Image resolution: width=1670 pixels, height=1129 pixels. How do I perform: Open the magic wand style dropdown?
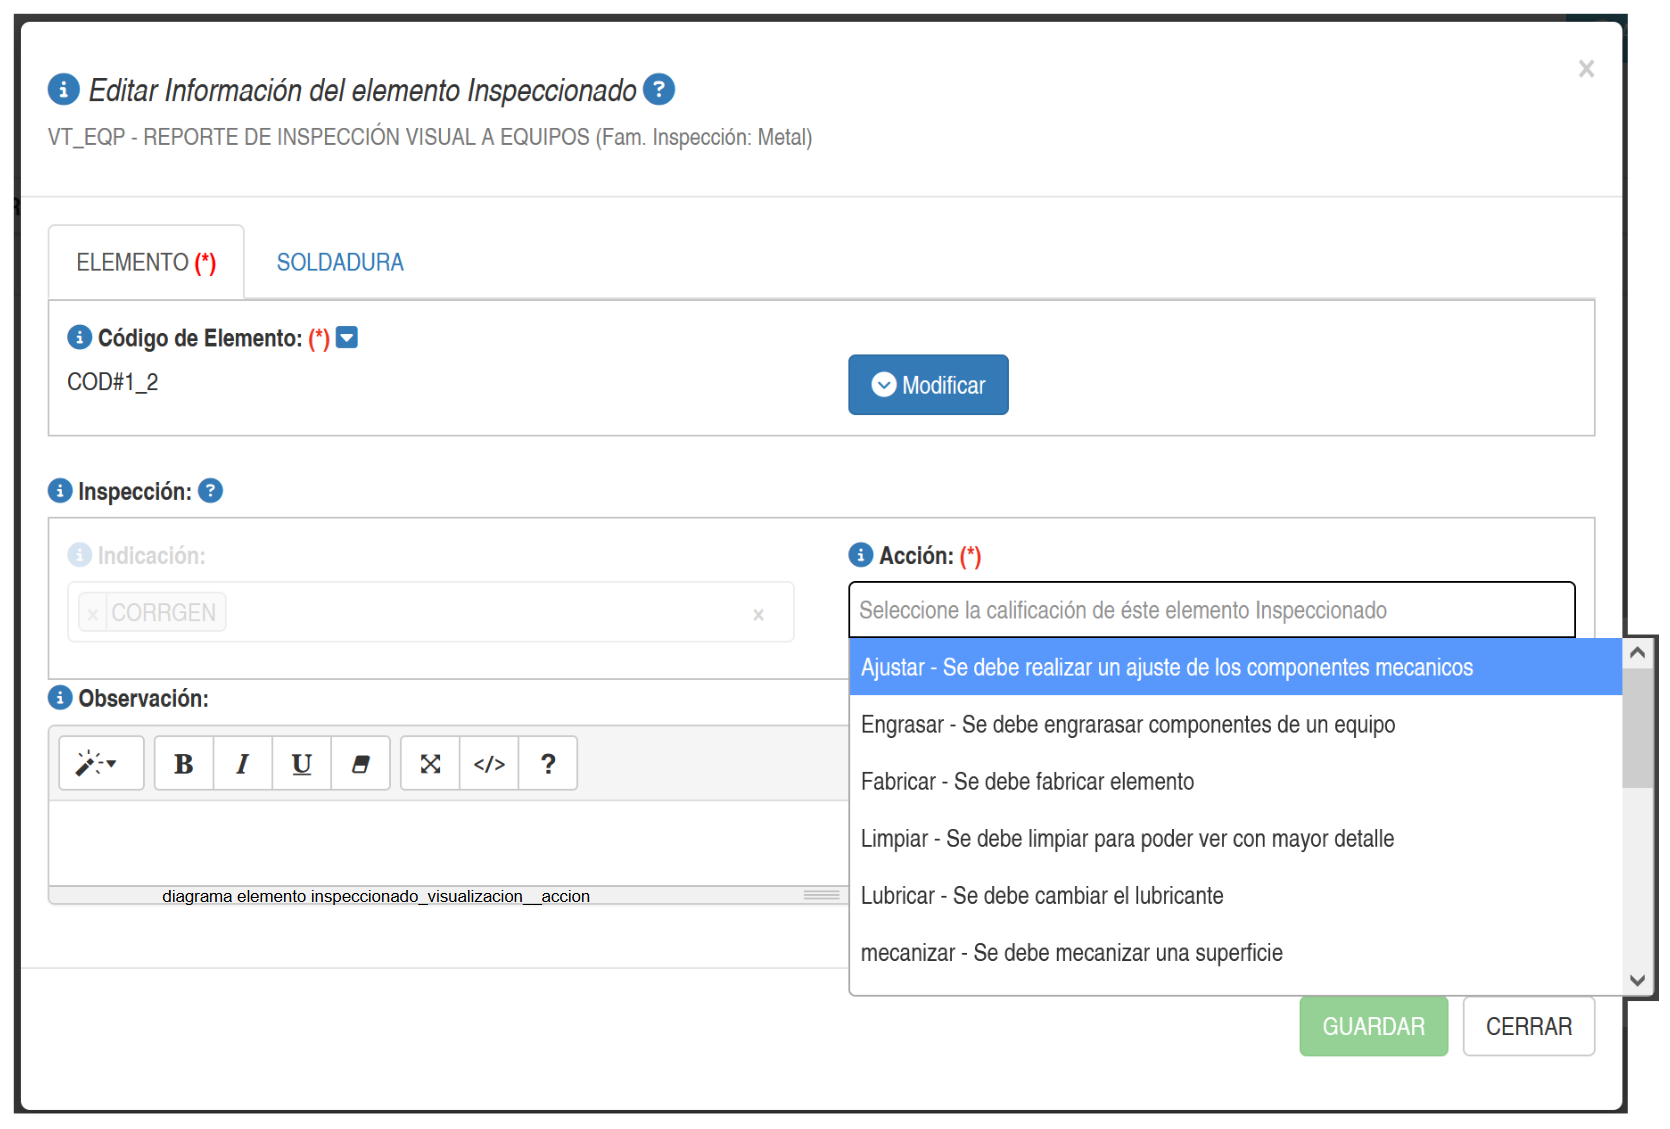point(100,764)
